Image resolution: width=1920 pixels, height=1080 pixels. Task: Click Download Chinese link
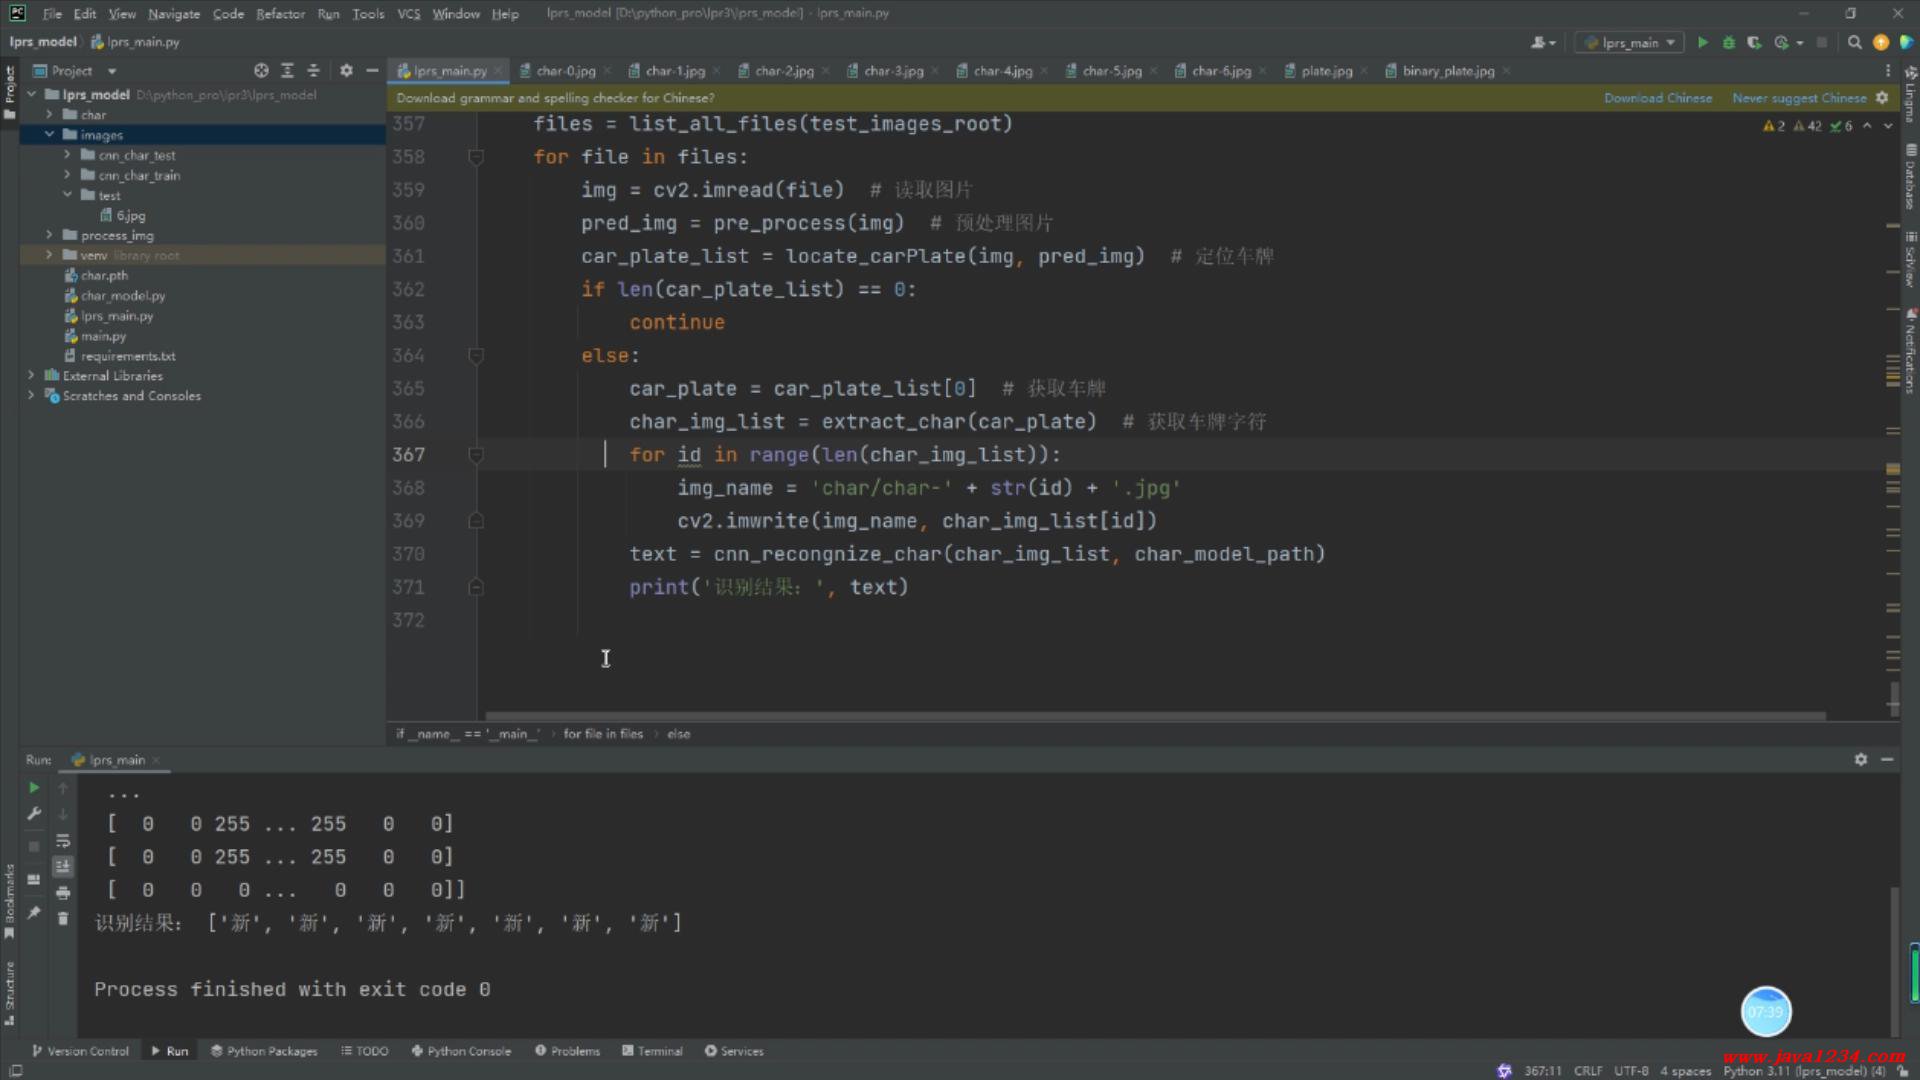(x=1657, y=98)
